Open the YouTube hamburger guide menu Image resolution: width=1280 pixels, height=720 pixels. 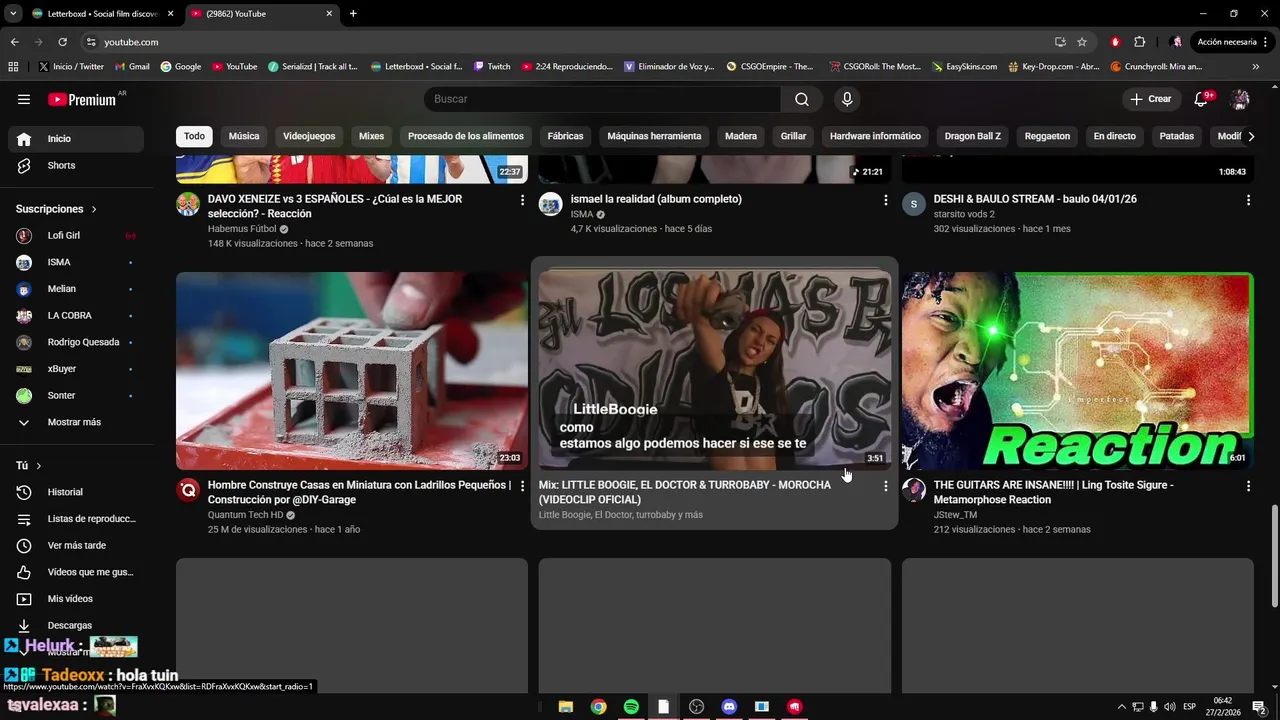click(24, 99)
